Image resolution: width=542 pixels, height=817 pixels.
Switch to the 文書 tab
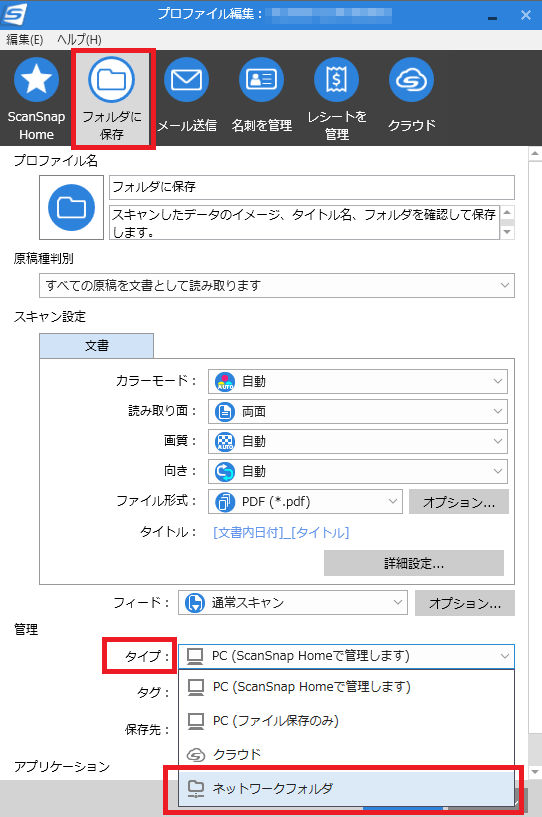(x=96, y=346)
